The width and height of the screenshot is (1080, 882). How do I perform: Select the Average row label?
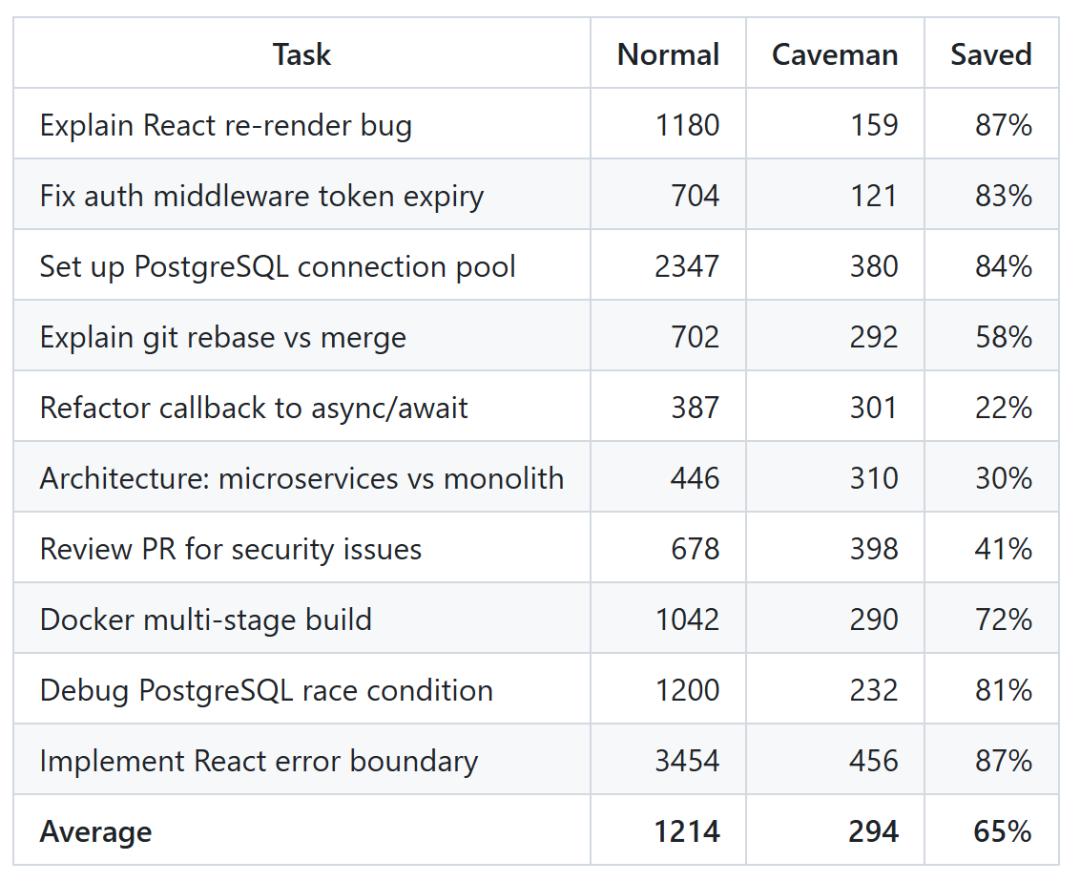[96, 832]
